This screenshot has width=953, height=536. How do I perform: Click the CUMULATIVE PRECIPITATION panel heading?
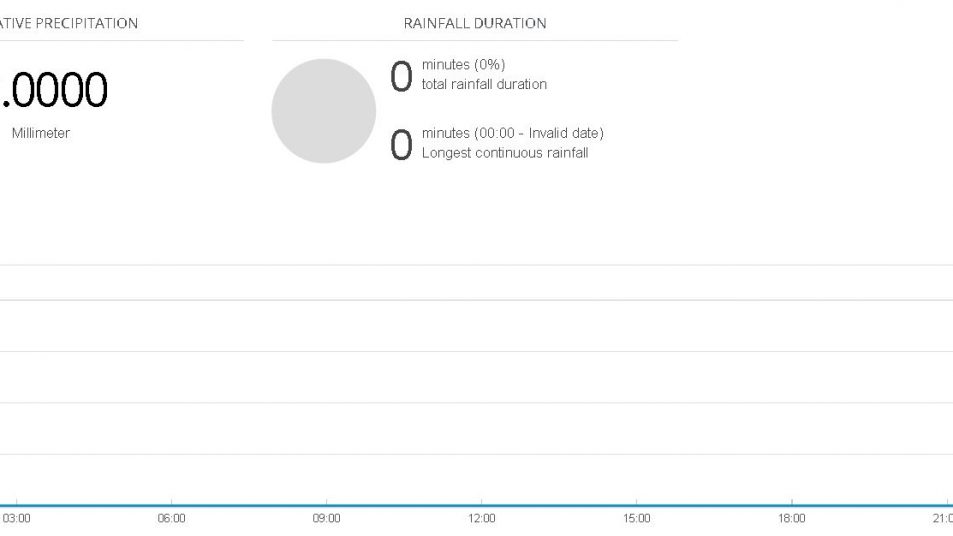[x=69, y=23]
